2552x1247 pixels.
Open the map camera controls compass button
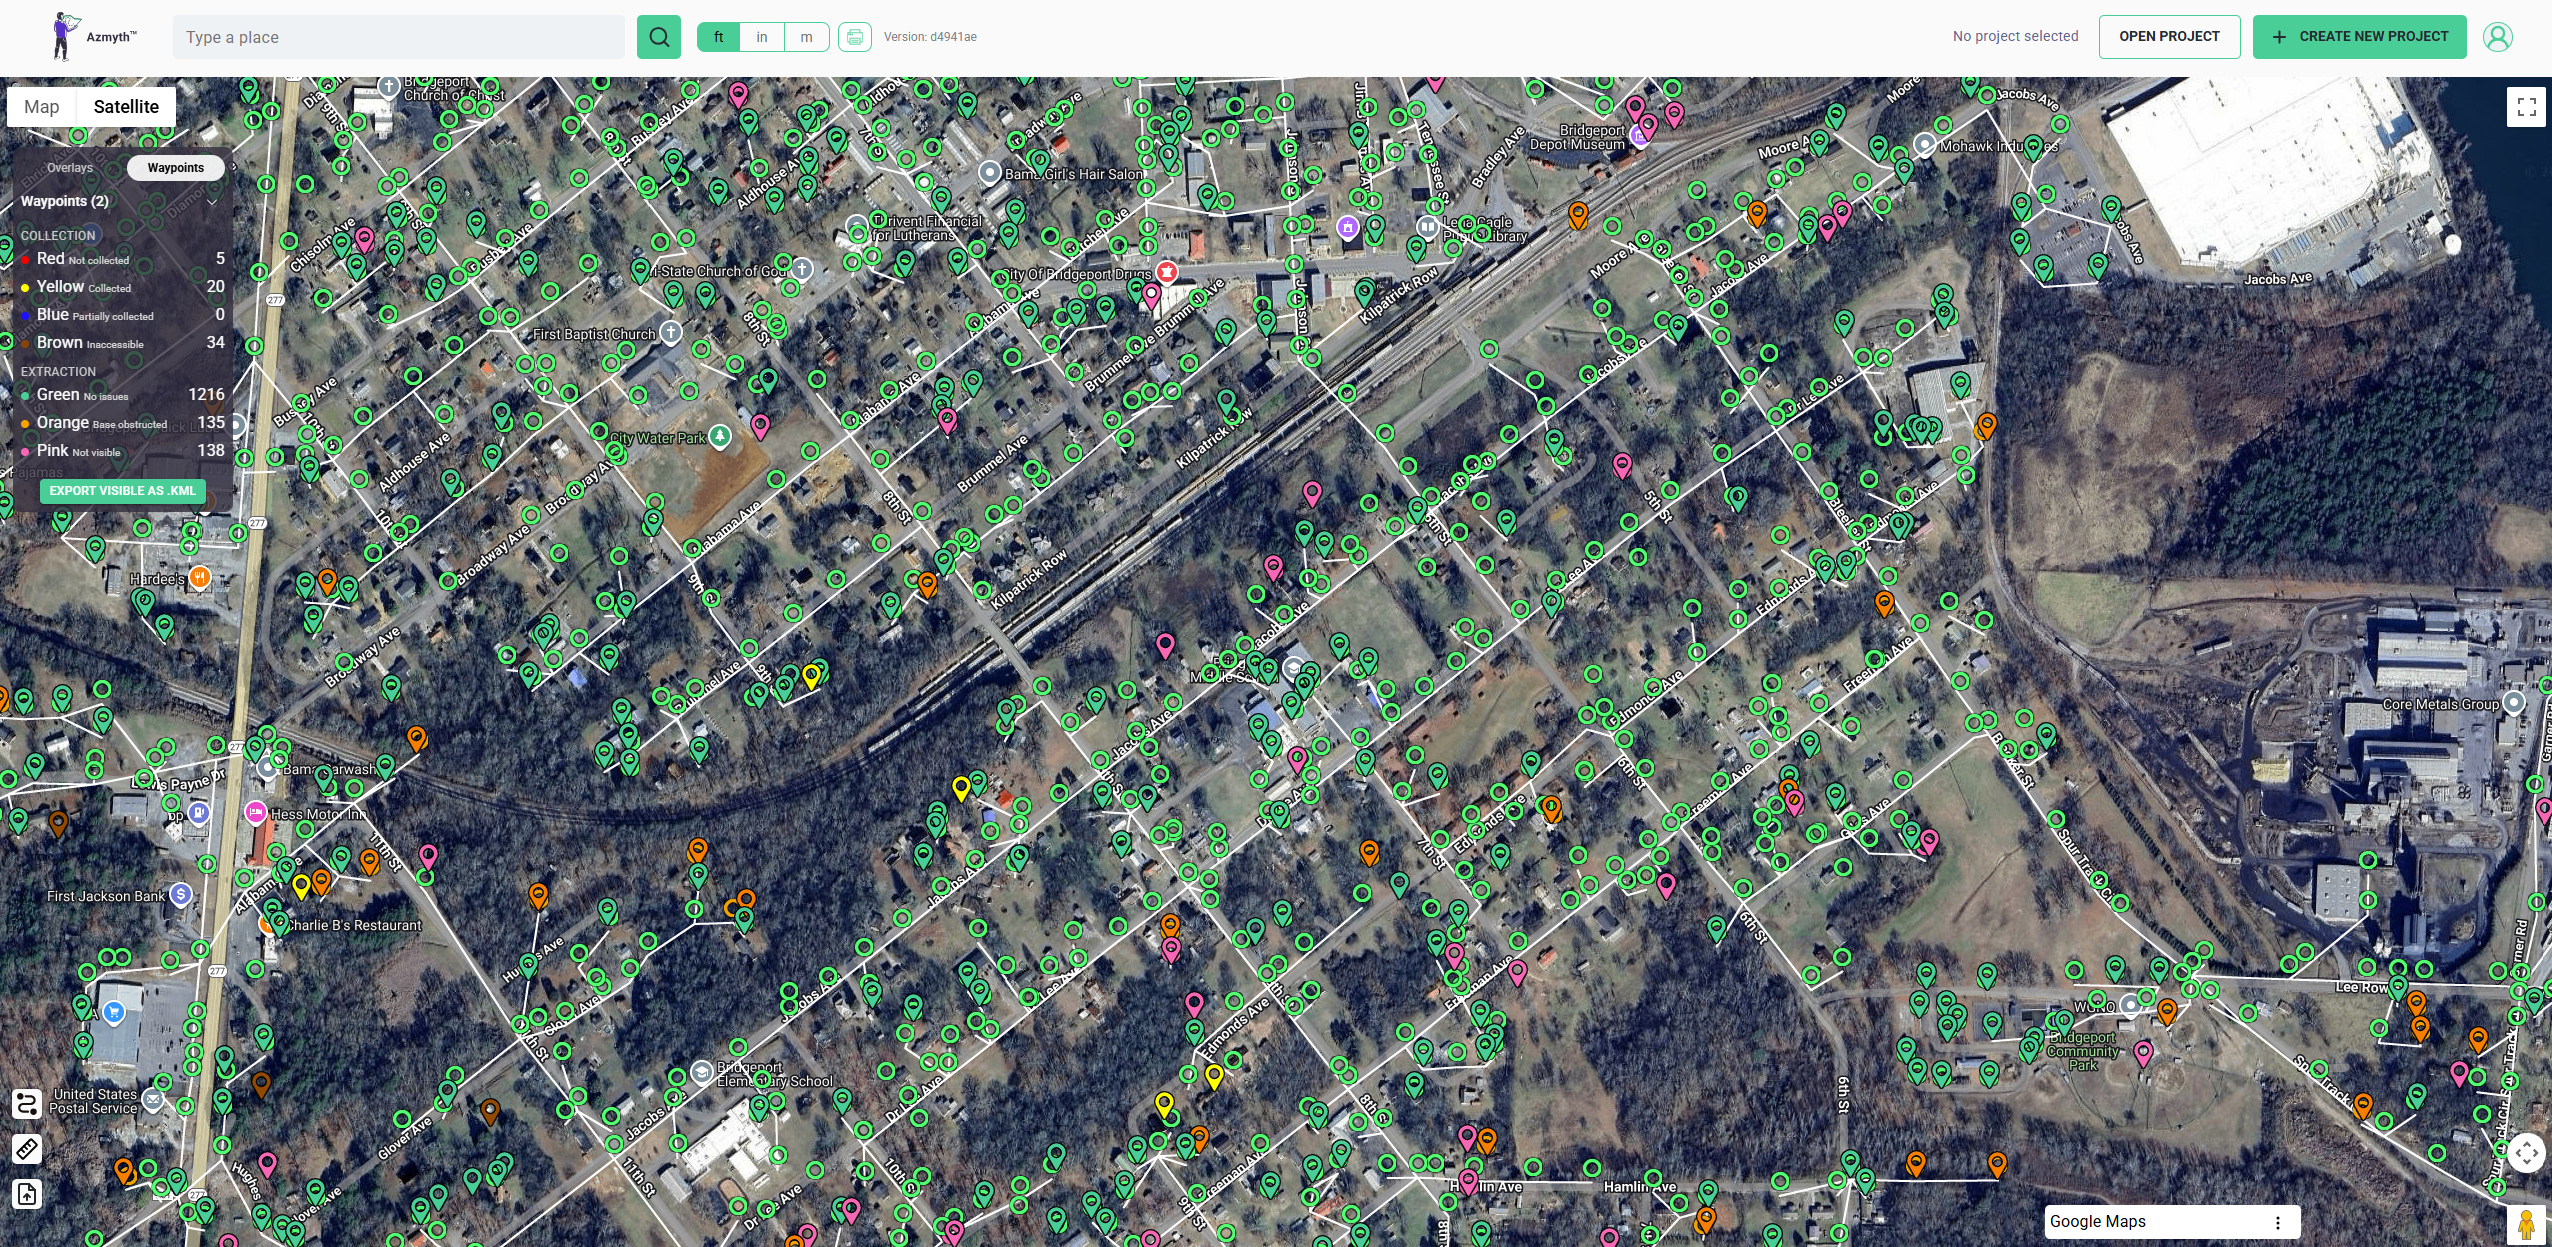click(x=2526, y=1152)
